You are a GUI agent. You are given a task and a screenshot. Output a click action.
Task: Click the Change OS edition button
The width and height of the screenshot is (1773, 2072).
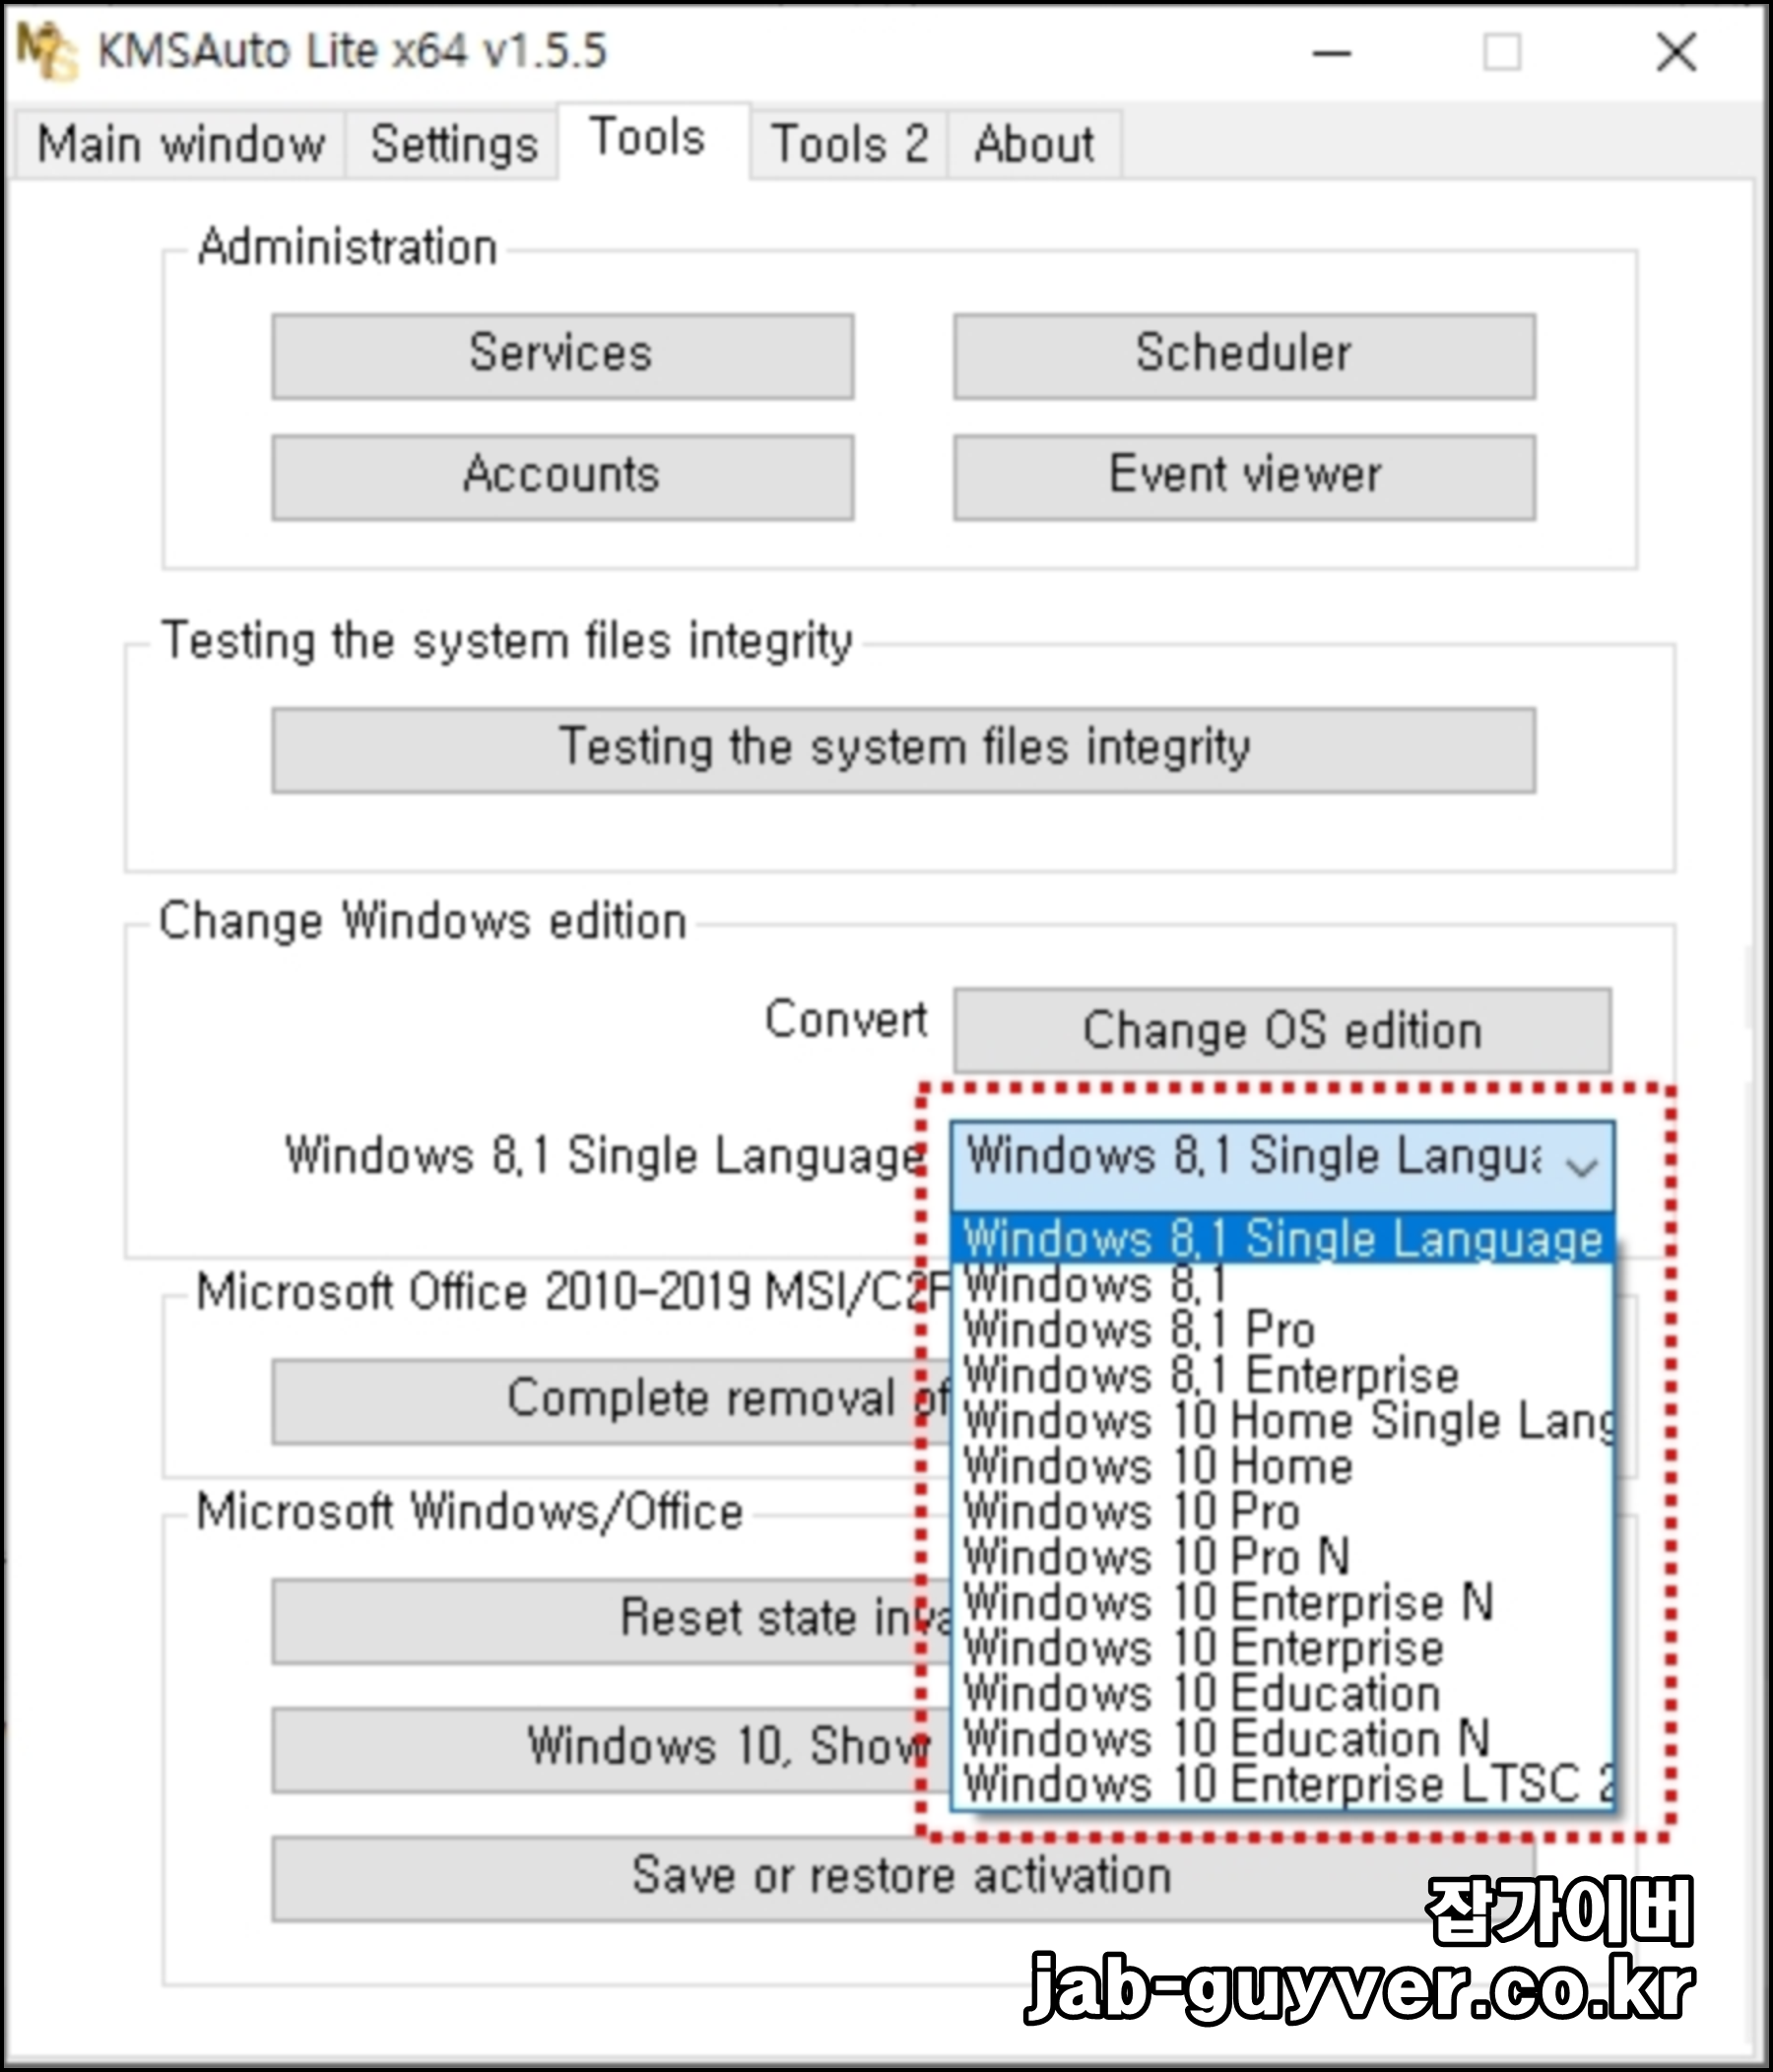(x=1282, y=1030)
